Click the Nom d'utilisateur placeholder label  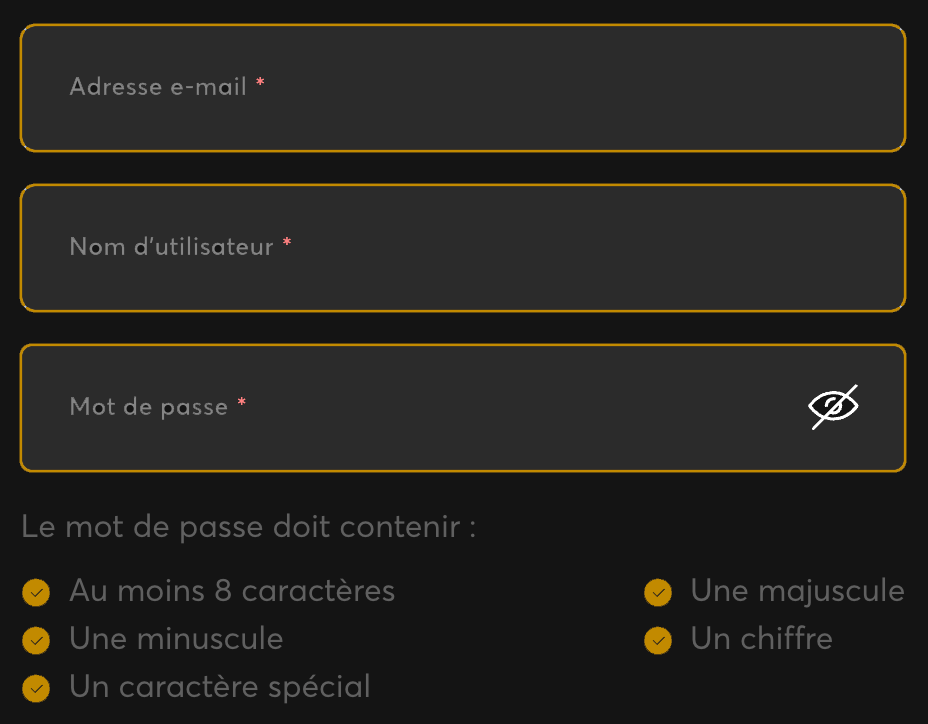(x=172, y=246)
